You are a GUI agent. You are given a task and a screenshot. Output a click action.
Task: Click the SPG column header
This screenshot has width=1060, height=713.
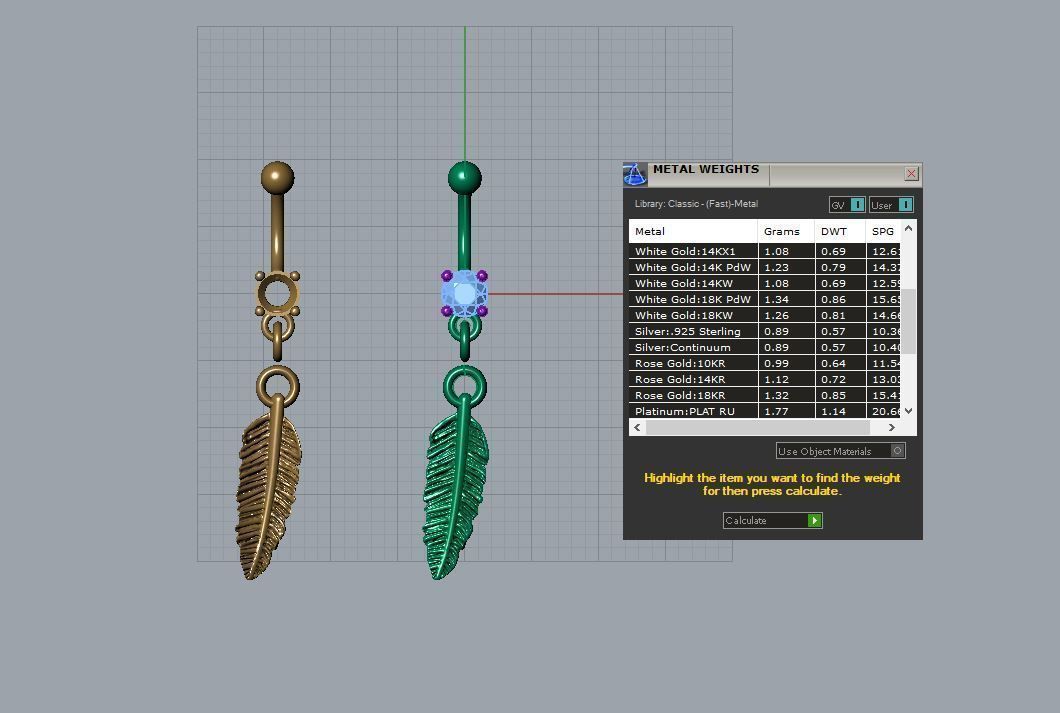tap(883, 231)
